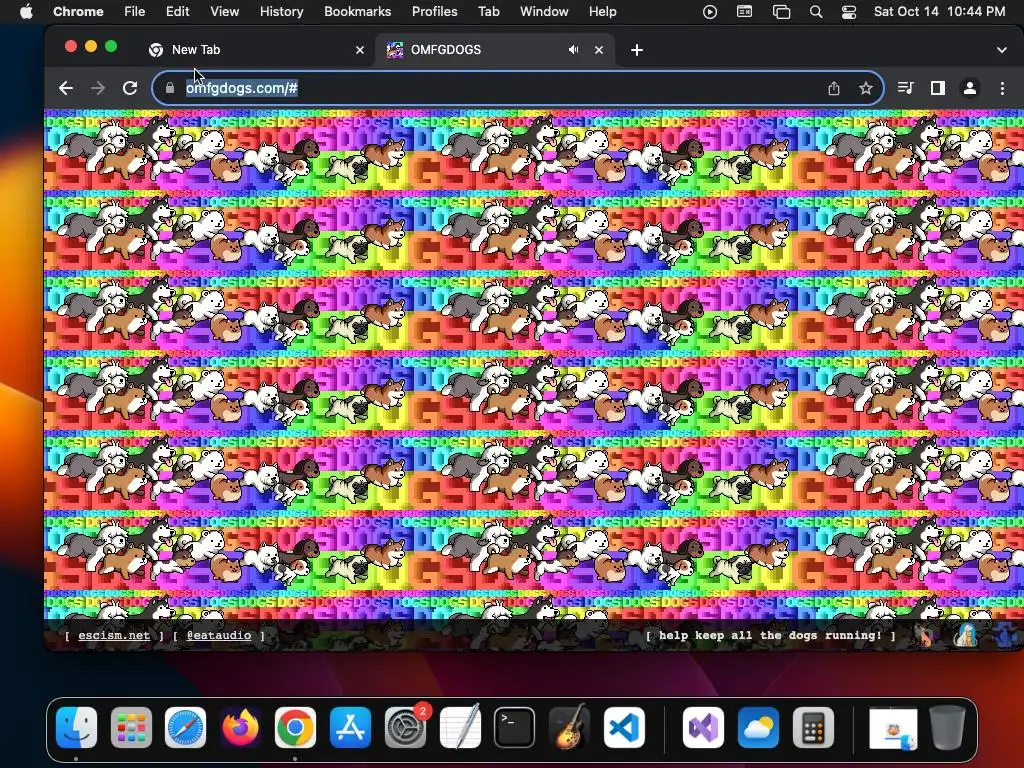This screenshot has width=1024, height=768.
Task: Open the Tab menu
Action: 488,12
